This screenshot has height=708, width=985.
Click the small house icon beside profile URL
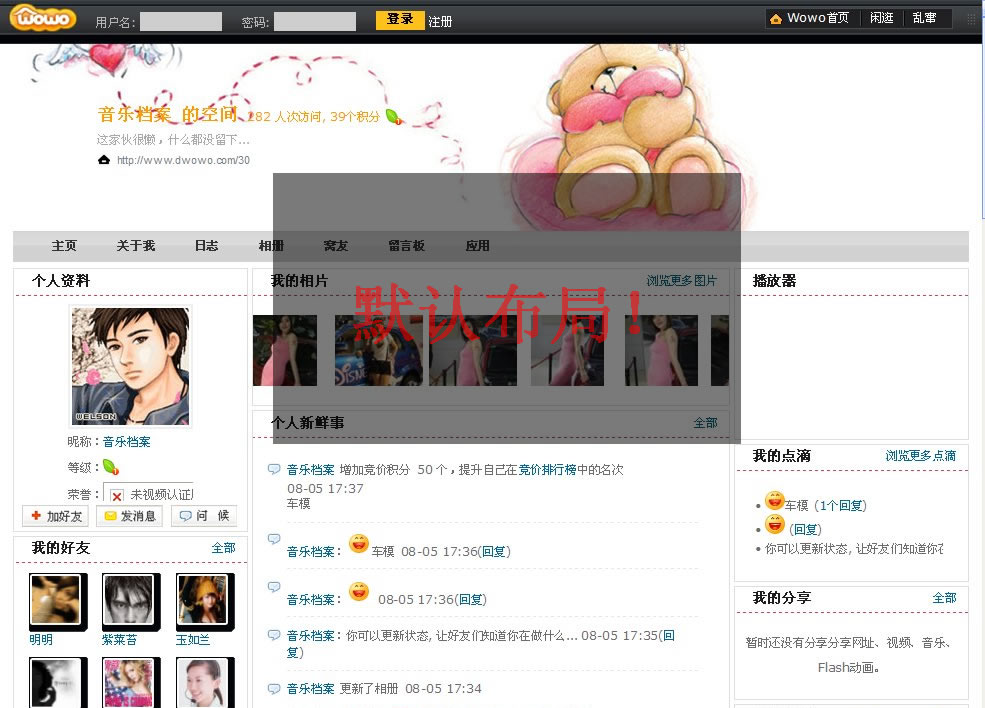click(x=104, y=160)
